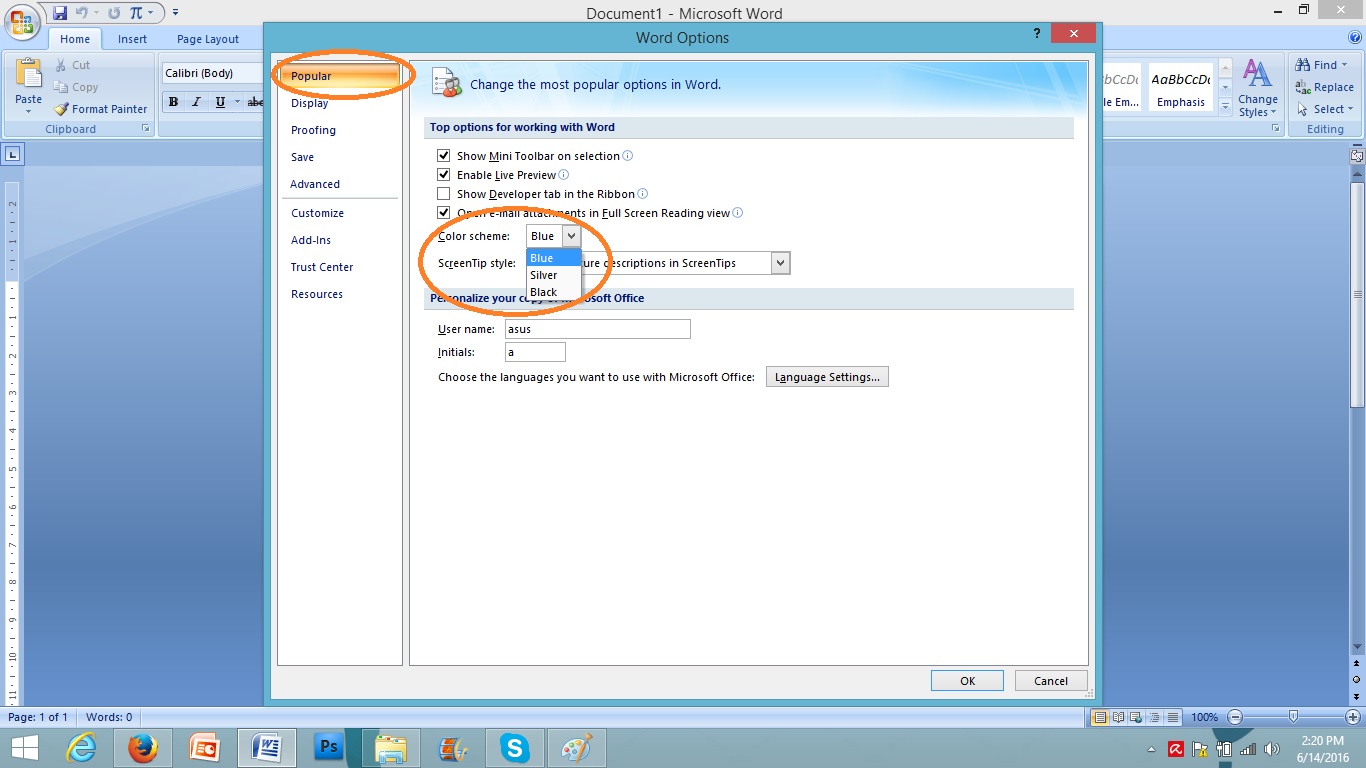
Task: Launch Photoshop from the taskbar
Action: pyautogui.click(x=328, y=747)
